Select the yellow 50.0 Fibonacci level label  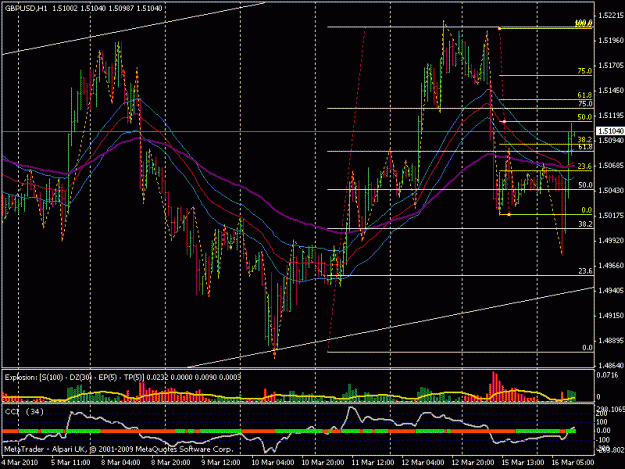click(x=585, y=117)
